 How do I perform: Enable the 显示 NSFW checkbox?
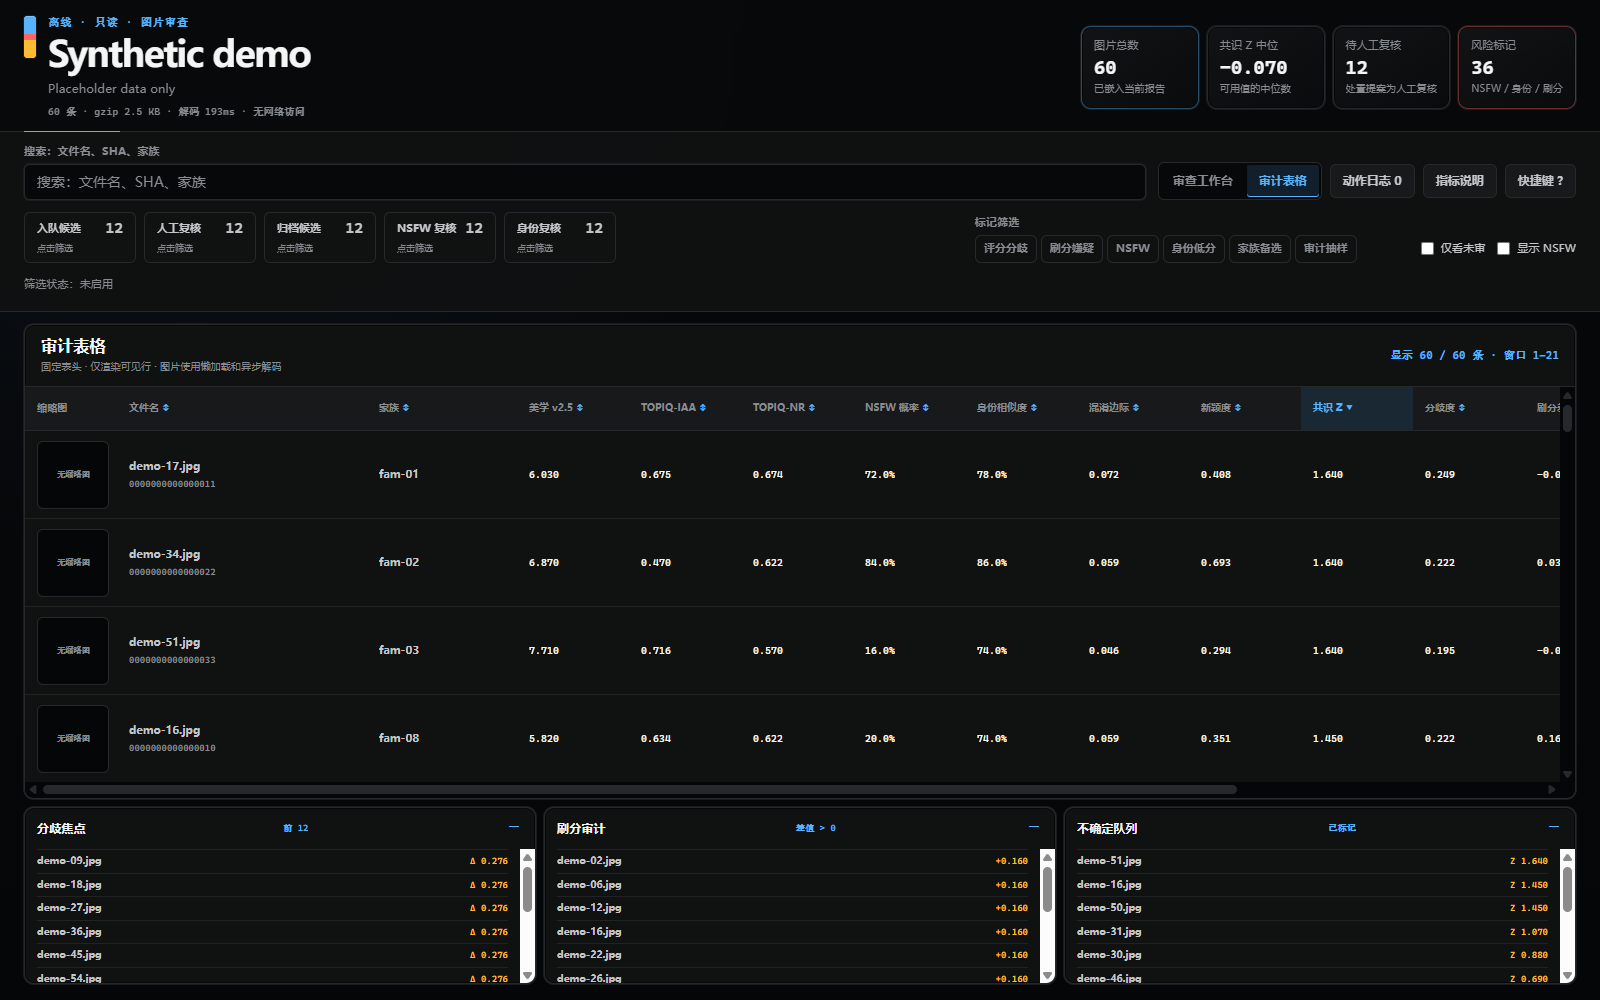click(x=1503, y=248)
